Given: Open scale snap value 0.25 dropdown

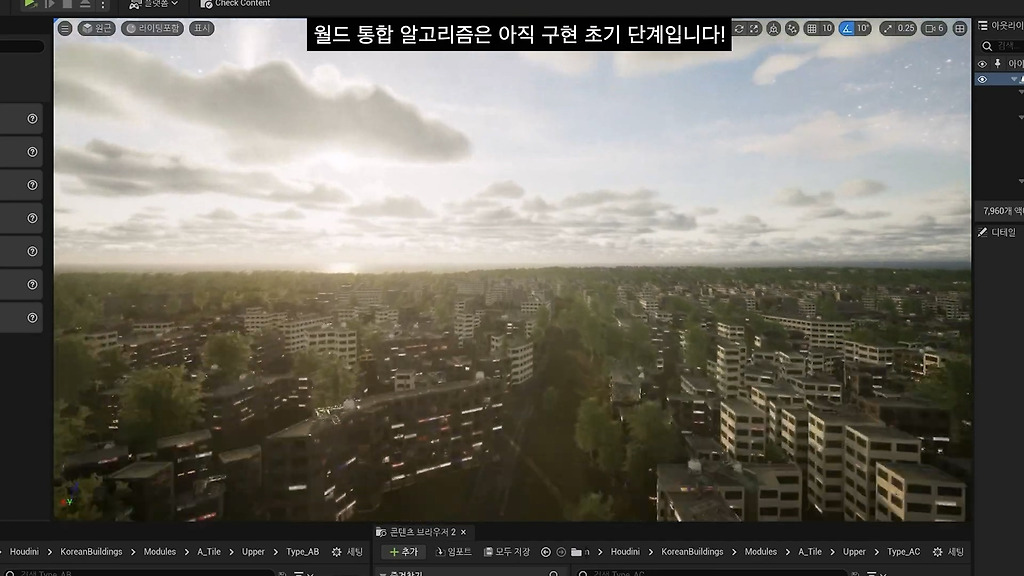Looking at the screenshot, I should [906, 28].
